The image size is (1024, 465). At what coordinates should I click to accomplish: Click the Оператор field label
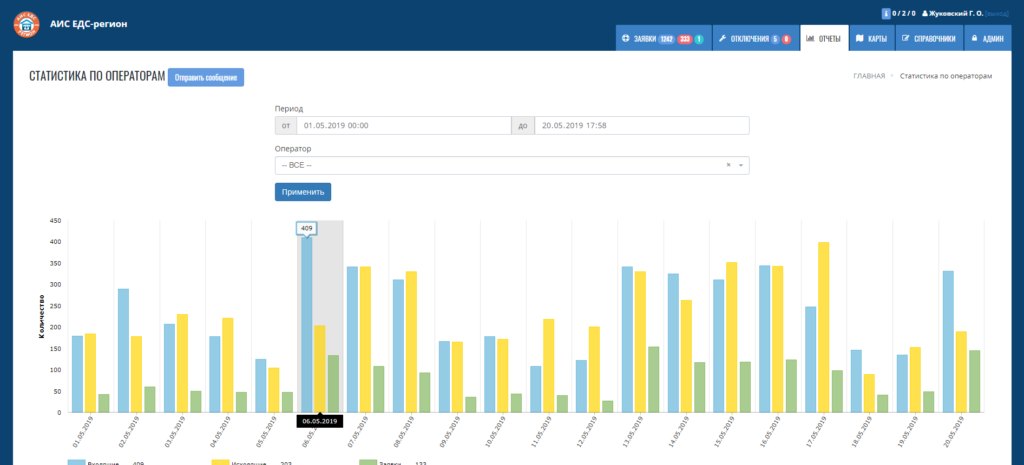pyautogui.click(x=293, y=149)
